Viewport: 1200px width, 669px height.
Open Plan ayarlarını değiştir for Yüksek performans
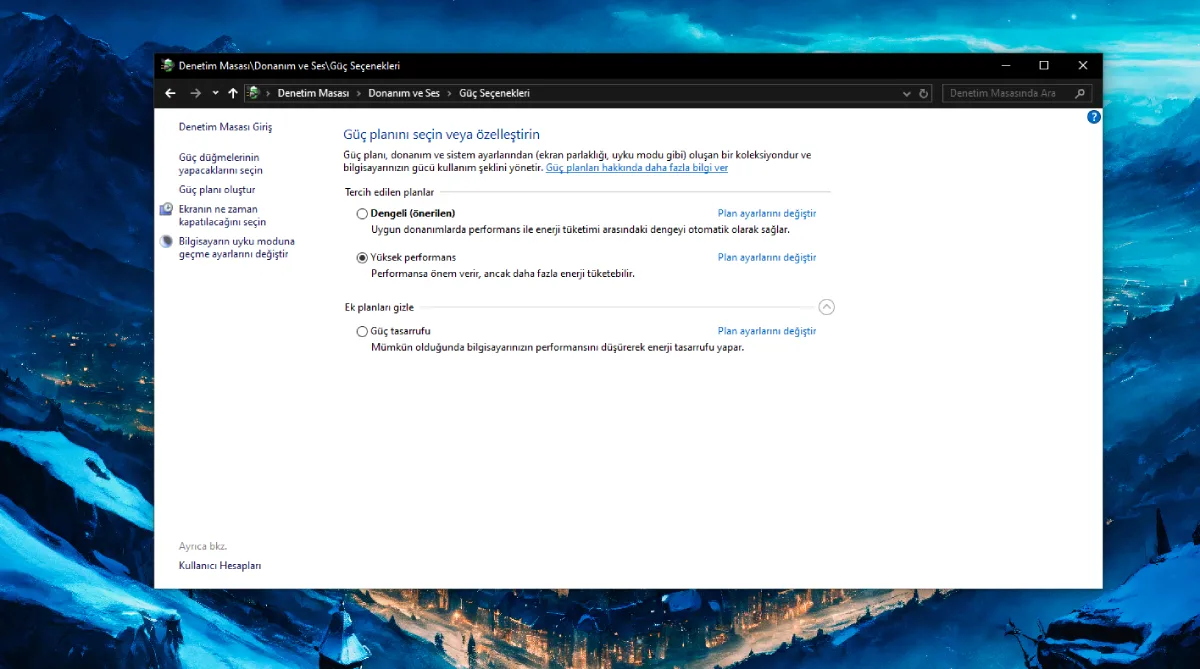point(766,258)
